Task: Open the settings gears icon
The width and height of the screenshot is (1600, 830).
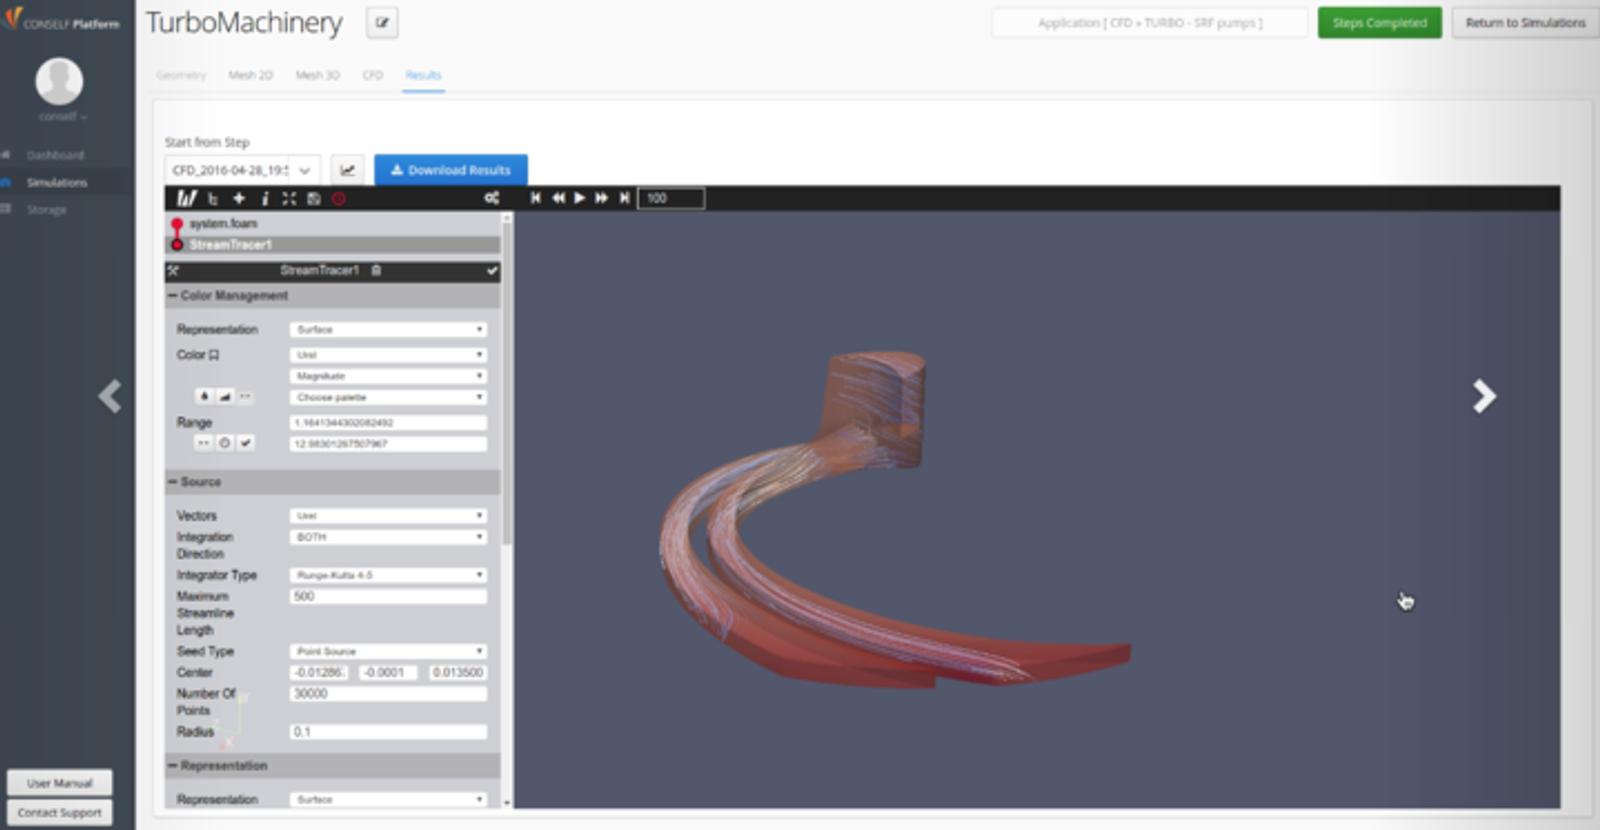Action: 491,198
